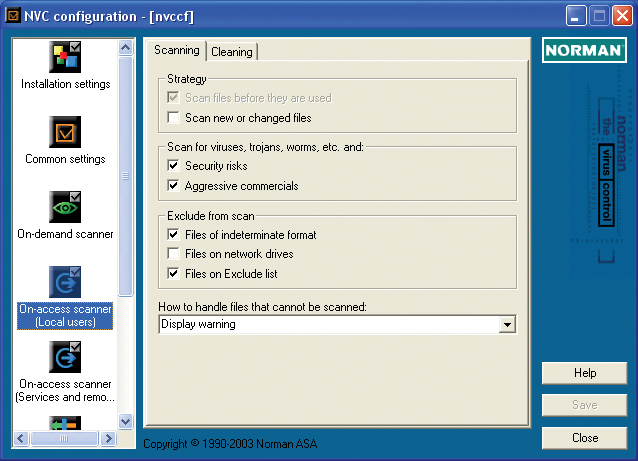
Task: Select the Common settings icon
Action: [x=65, y=132]
